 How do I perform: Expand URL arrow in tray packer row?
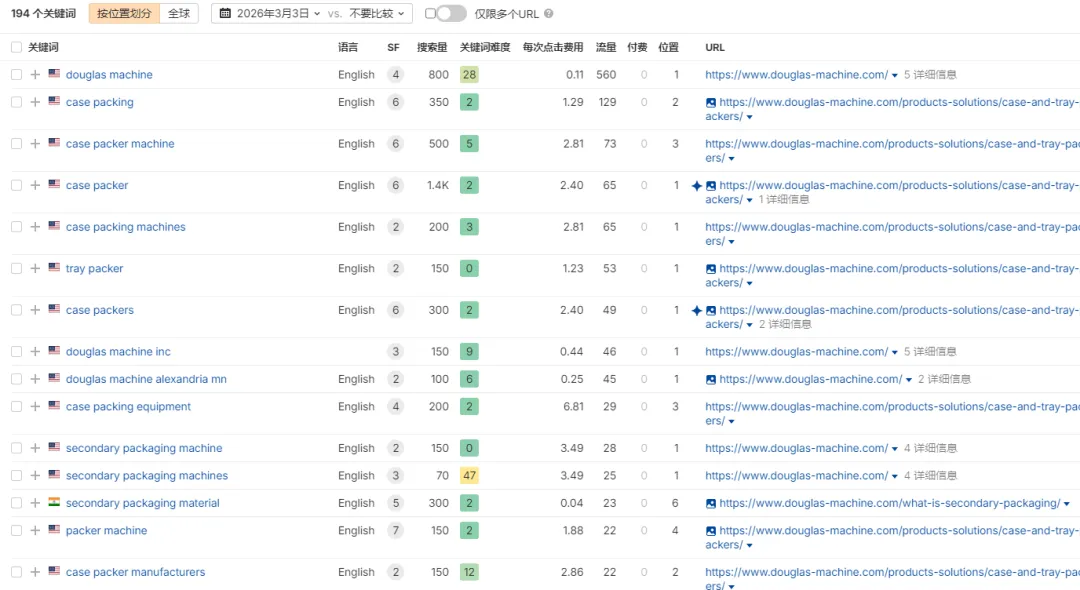[749, 284]
